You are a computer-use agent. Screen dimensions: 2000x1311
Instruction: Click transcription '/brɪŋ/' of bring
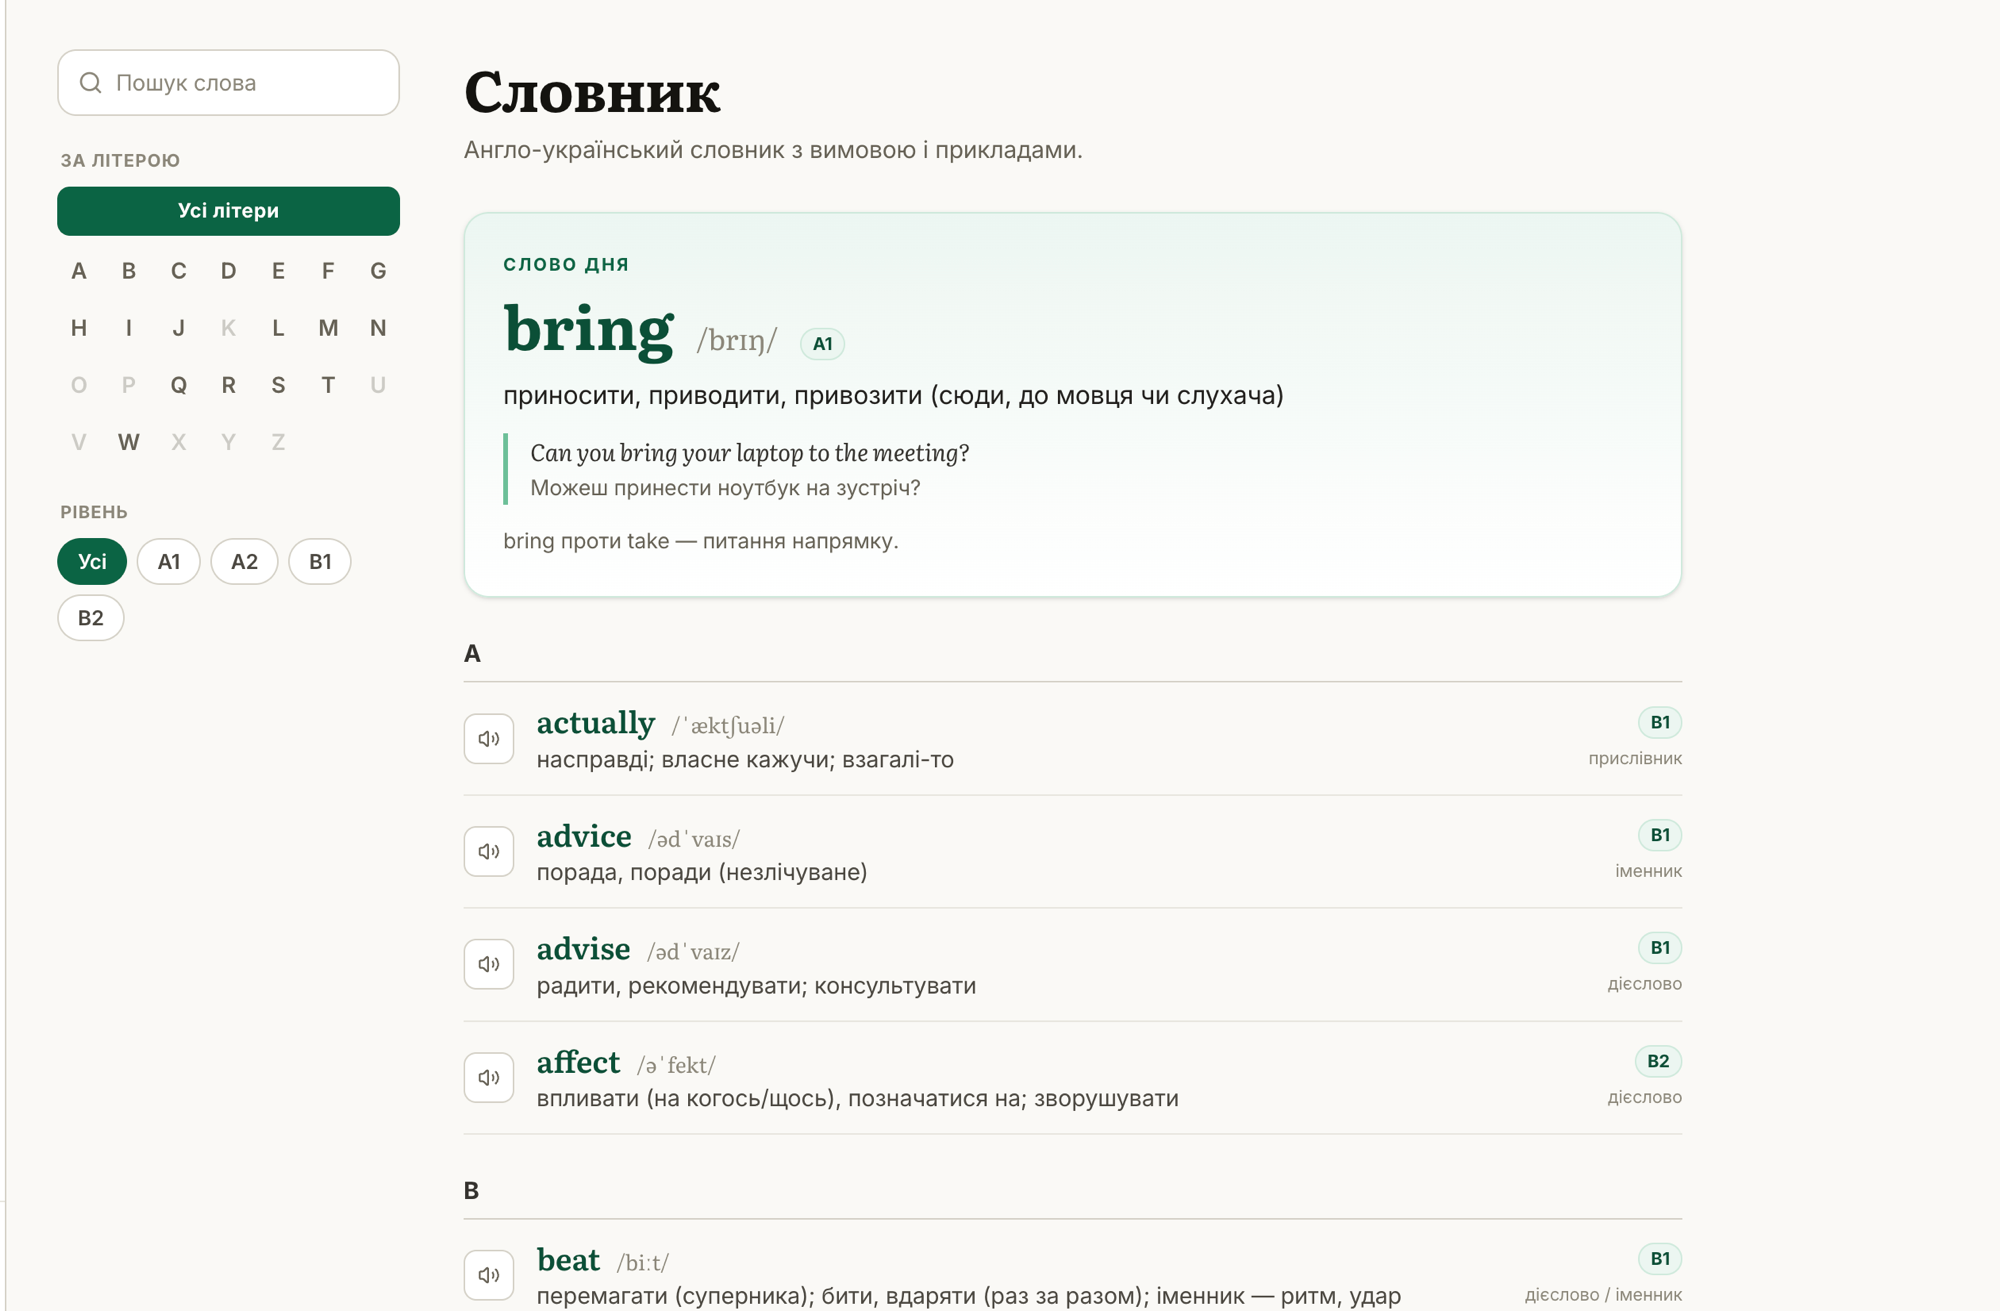(x=737, y=341)
